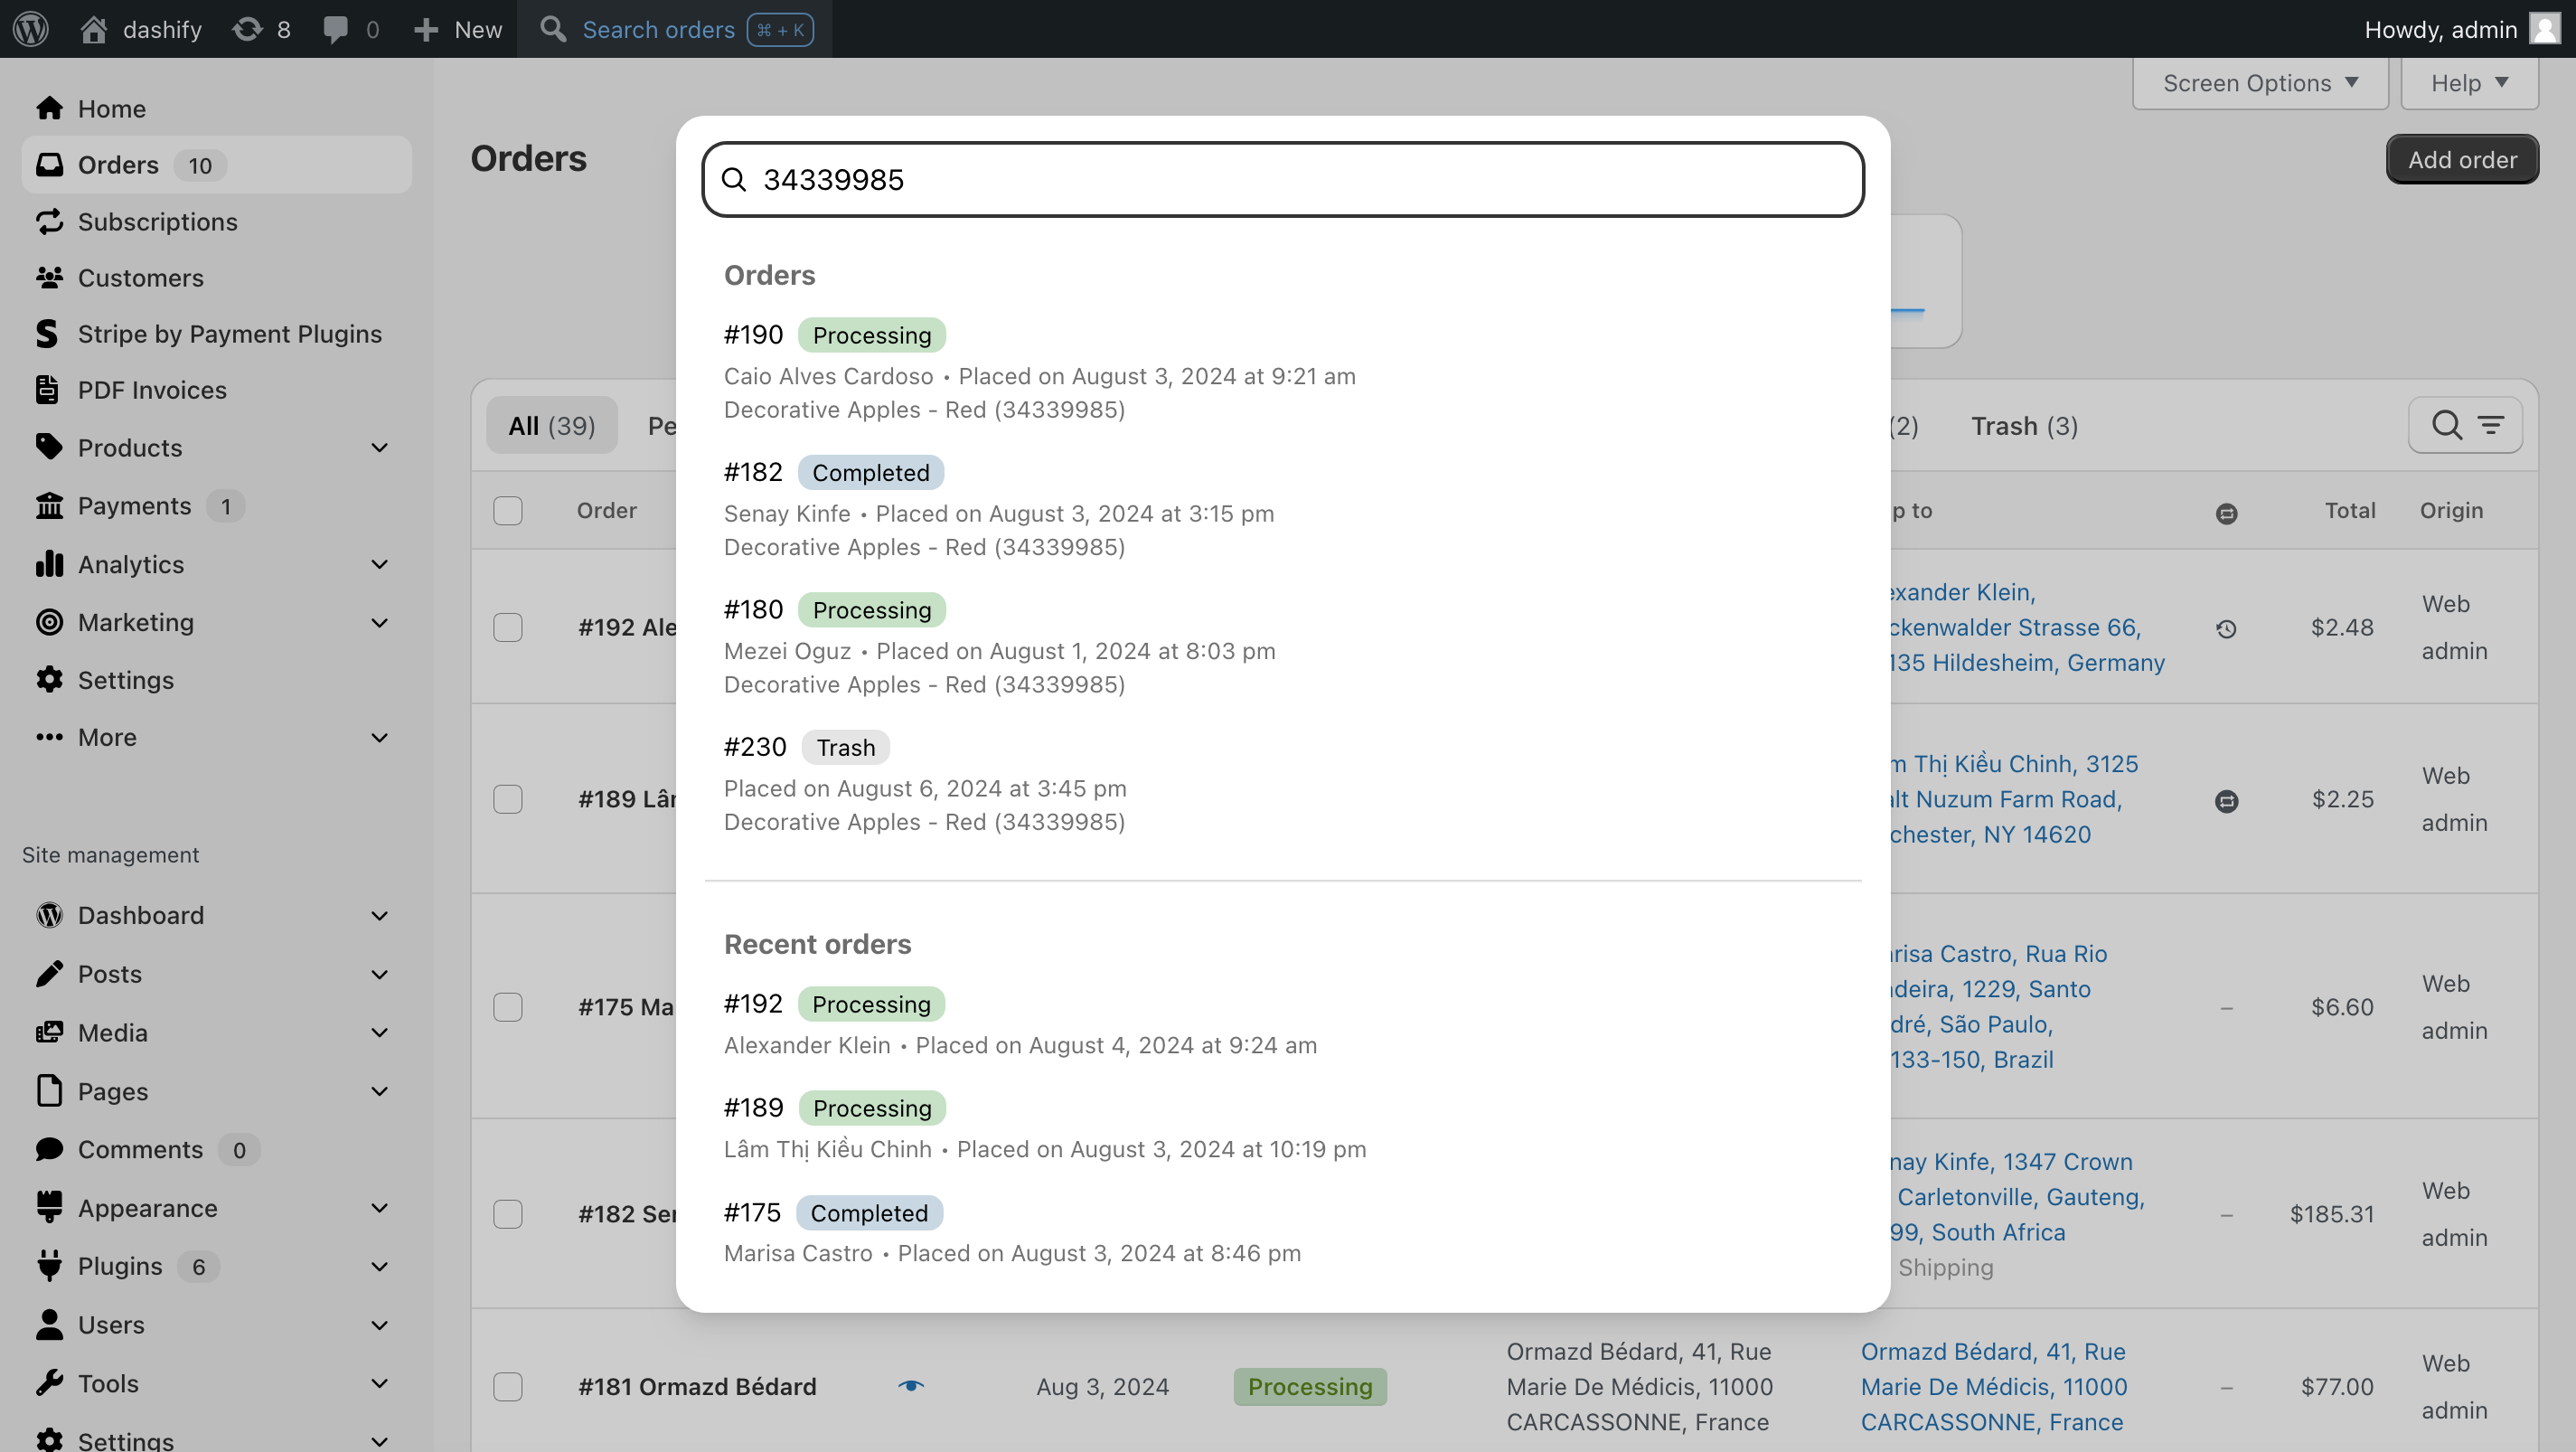
Task: Click the search orders input field
Action: click(1284, 179)
